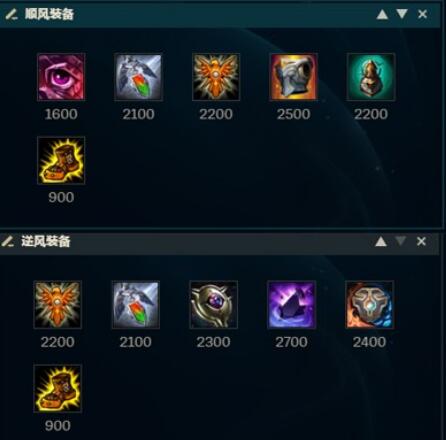Click the winged shield item in 顺风装备
The image size is (446, 440).
click(138, 77)
